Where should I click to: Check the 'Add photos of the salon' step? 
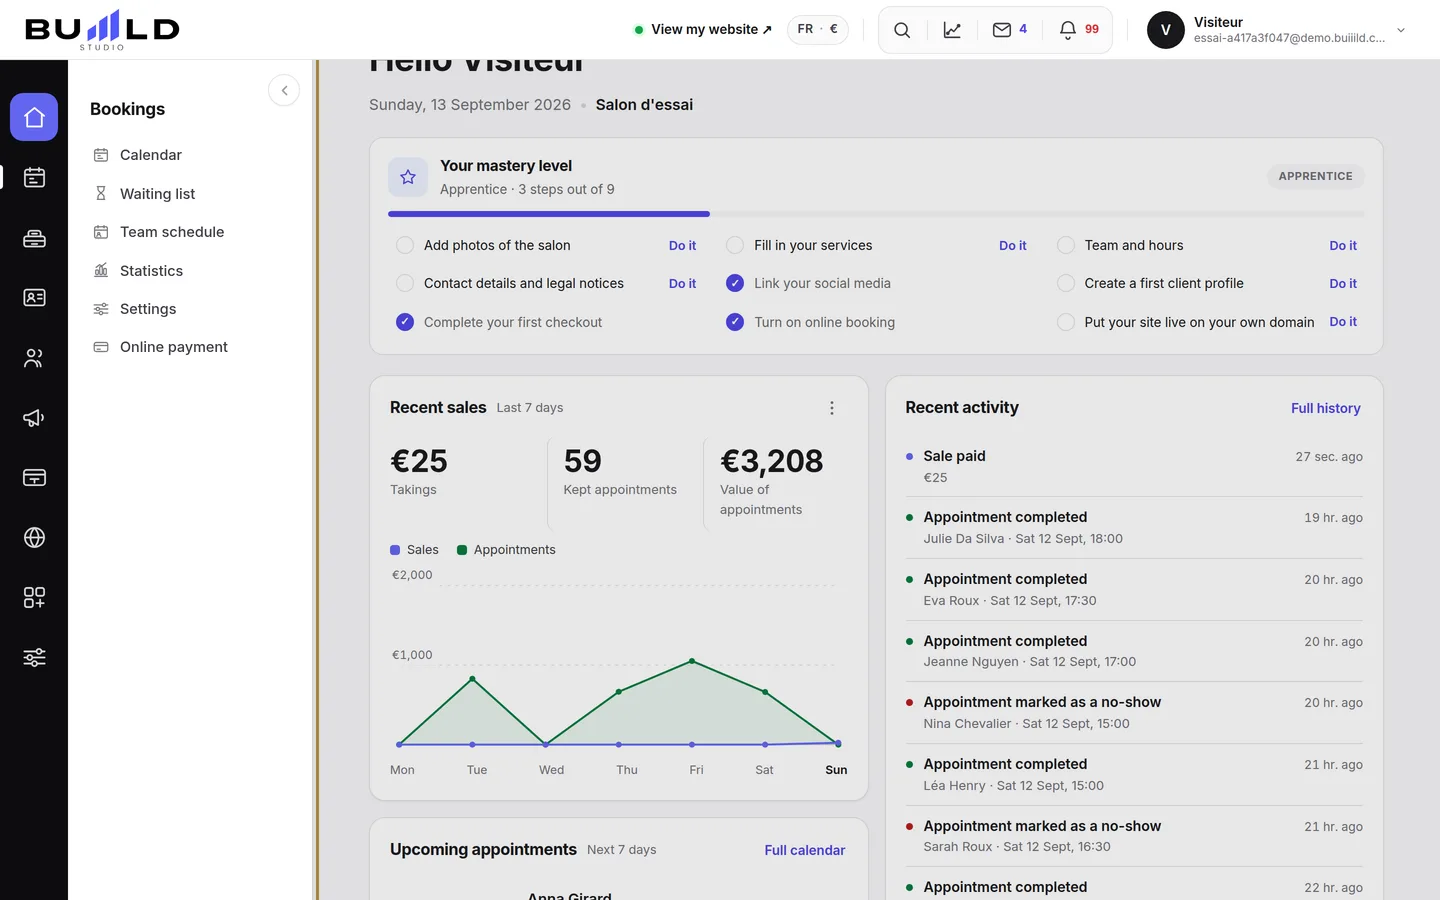405,245
